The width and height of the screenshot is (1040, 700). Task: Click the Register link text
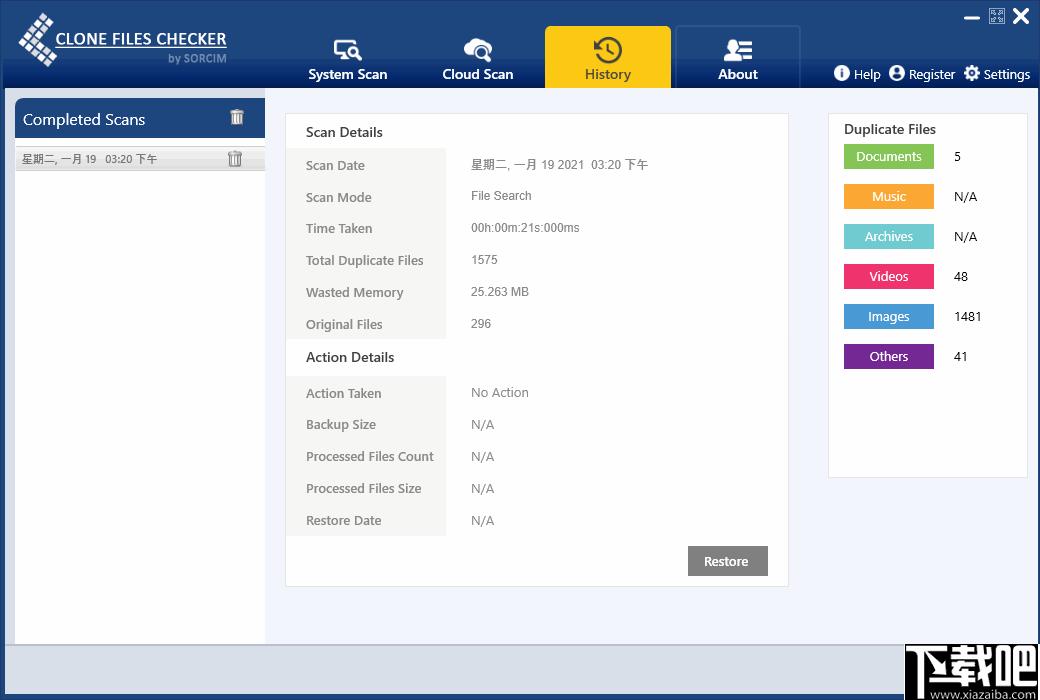point(932,74)
